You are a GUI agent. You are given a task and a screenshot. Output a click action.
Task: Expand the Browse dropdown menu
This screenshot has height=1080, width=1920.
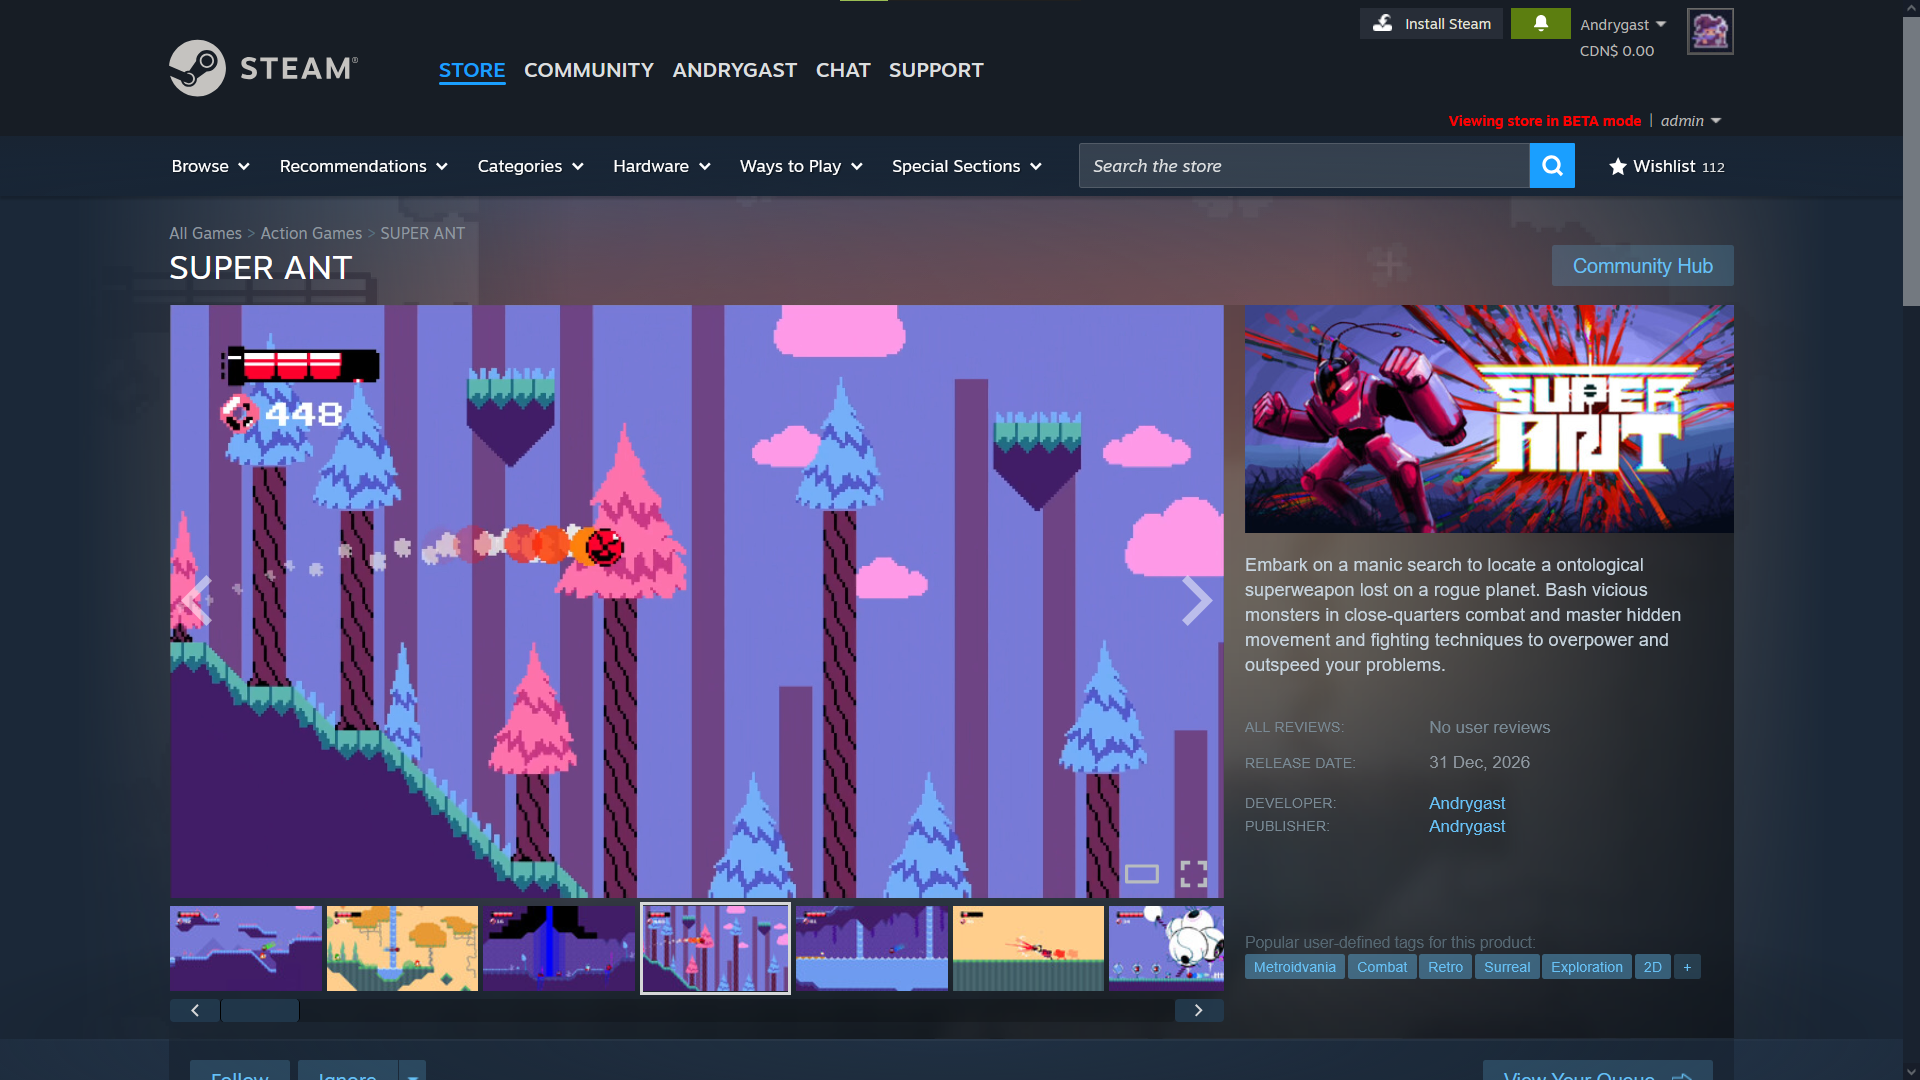(210, 166)
